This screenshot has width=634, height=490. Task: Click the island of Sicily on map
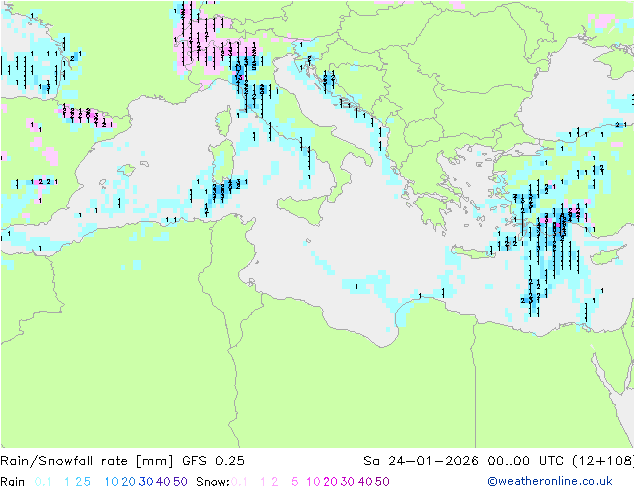click(x=304, y=209)
